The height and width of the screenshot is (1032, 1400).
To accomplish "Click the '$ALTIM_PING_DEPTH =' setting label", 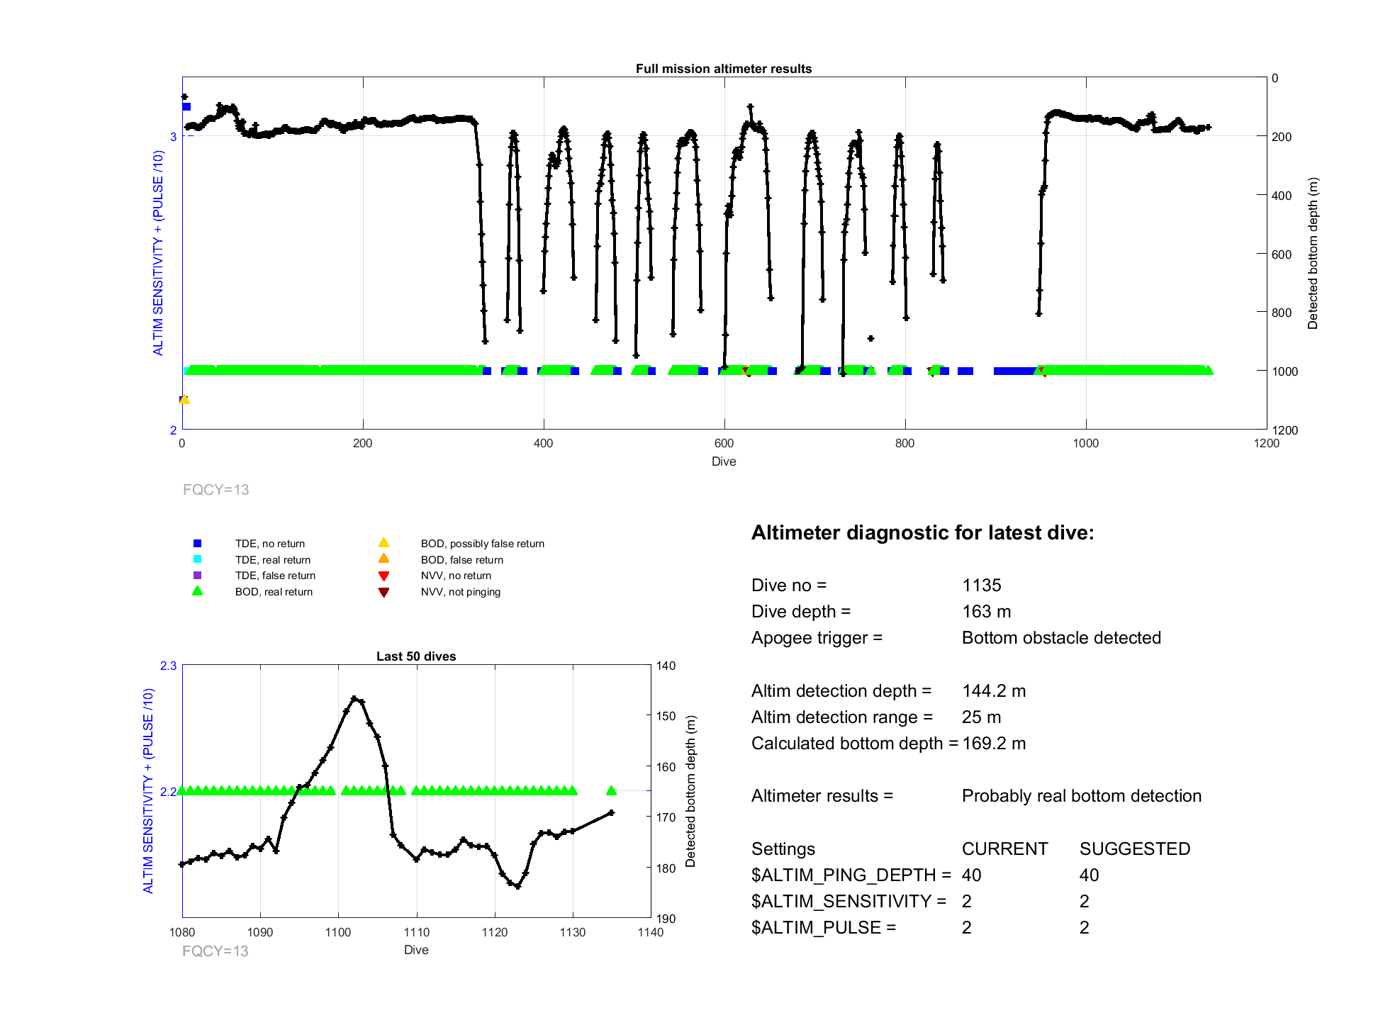I will 851,875.
